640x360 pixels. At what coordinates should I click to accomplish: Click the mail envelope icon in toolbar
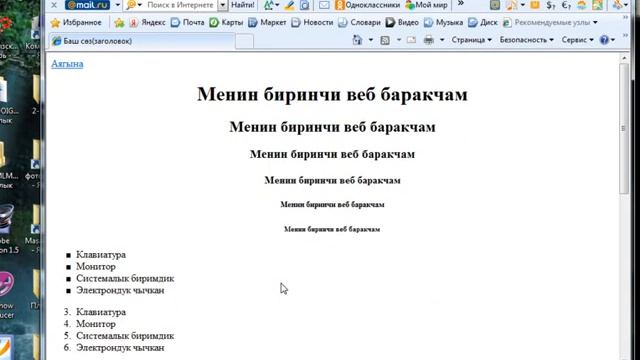(x=324, y=5)
